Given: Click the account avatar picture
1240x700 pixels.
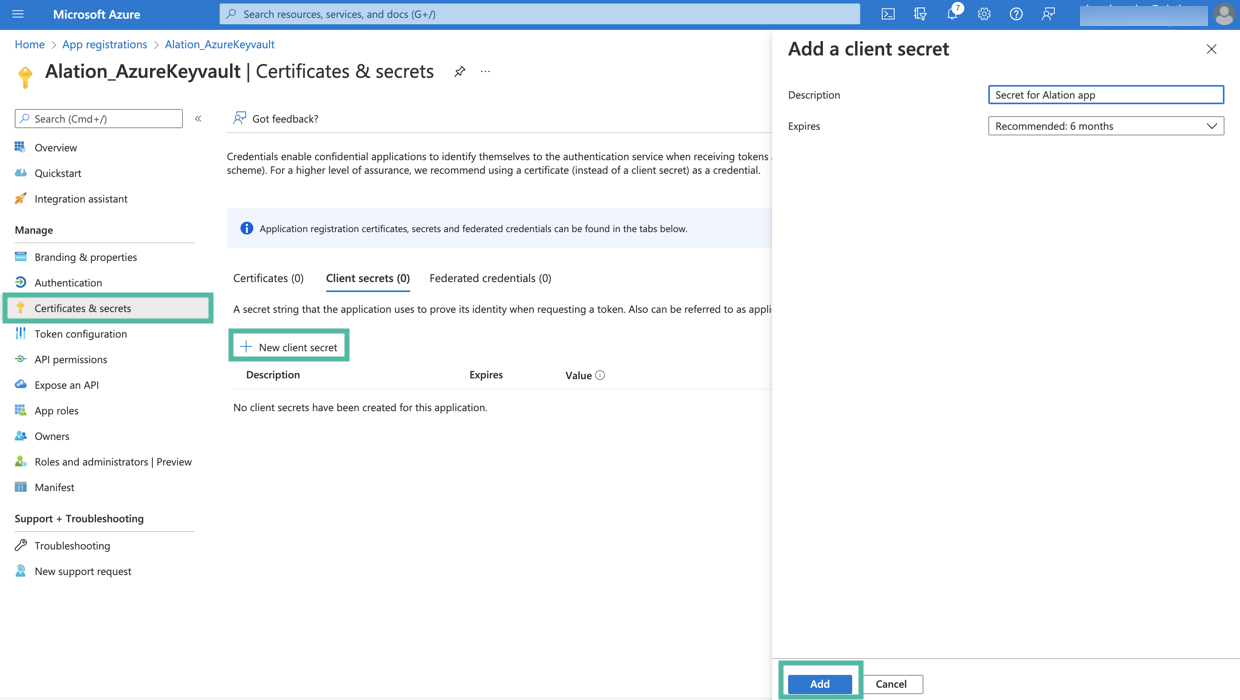Looking at the screenshot, I should point(1224,14).
